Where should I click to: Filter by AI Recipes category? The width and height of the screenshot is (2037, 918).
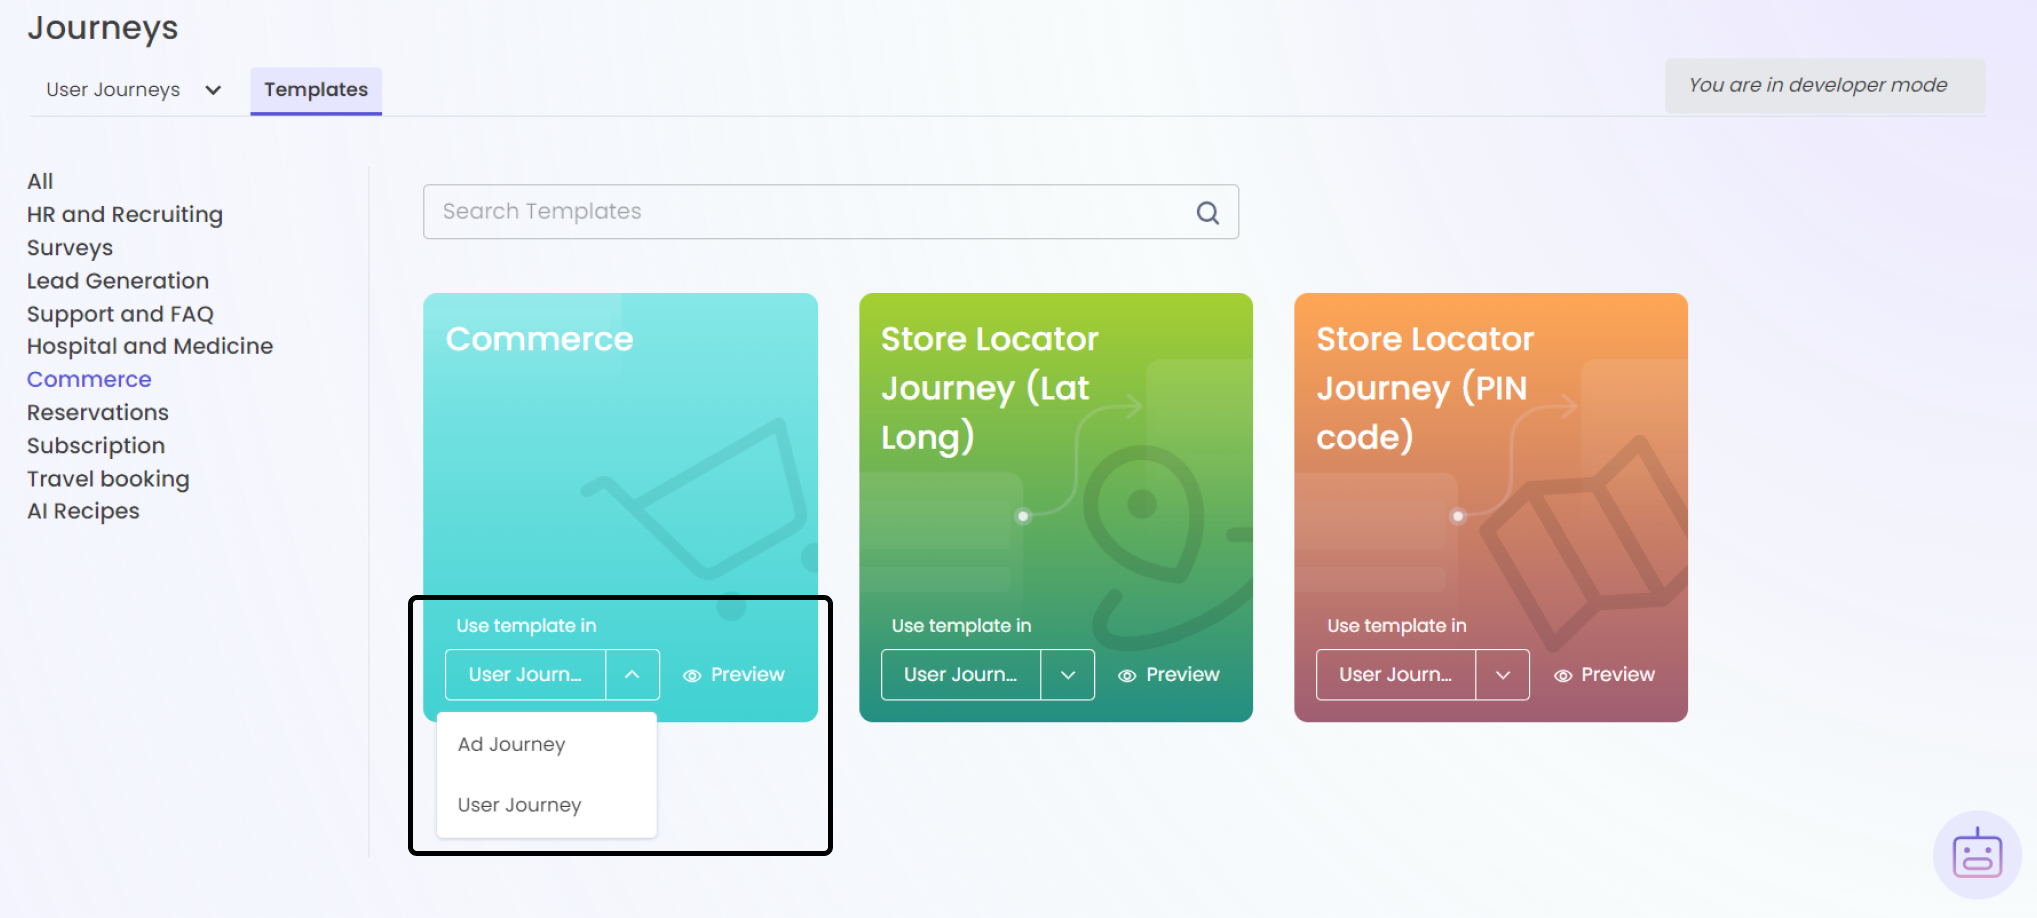point(83,511)
